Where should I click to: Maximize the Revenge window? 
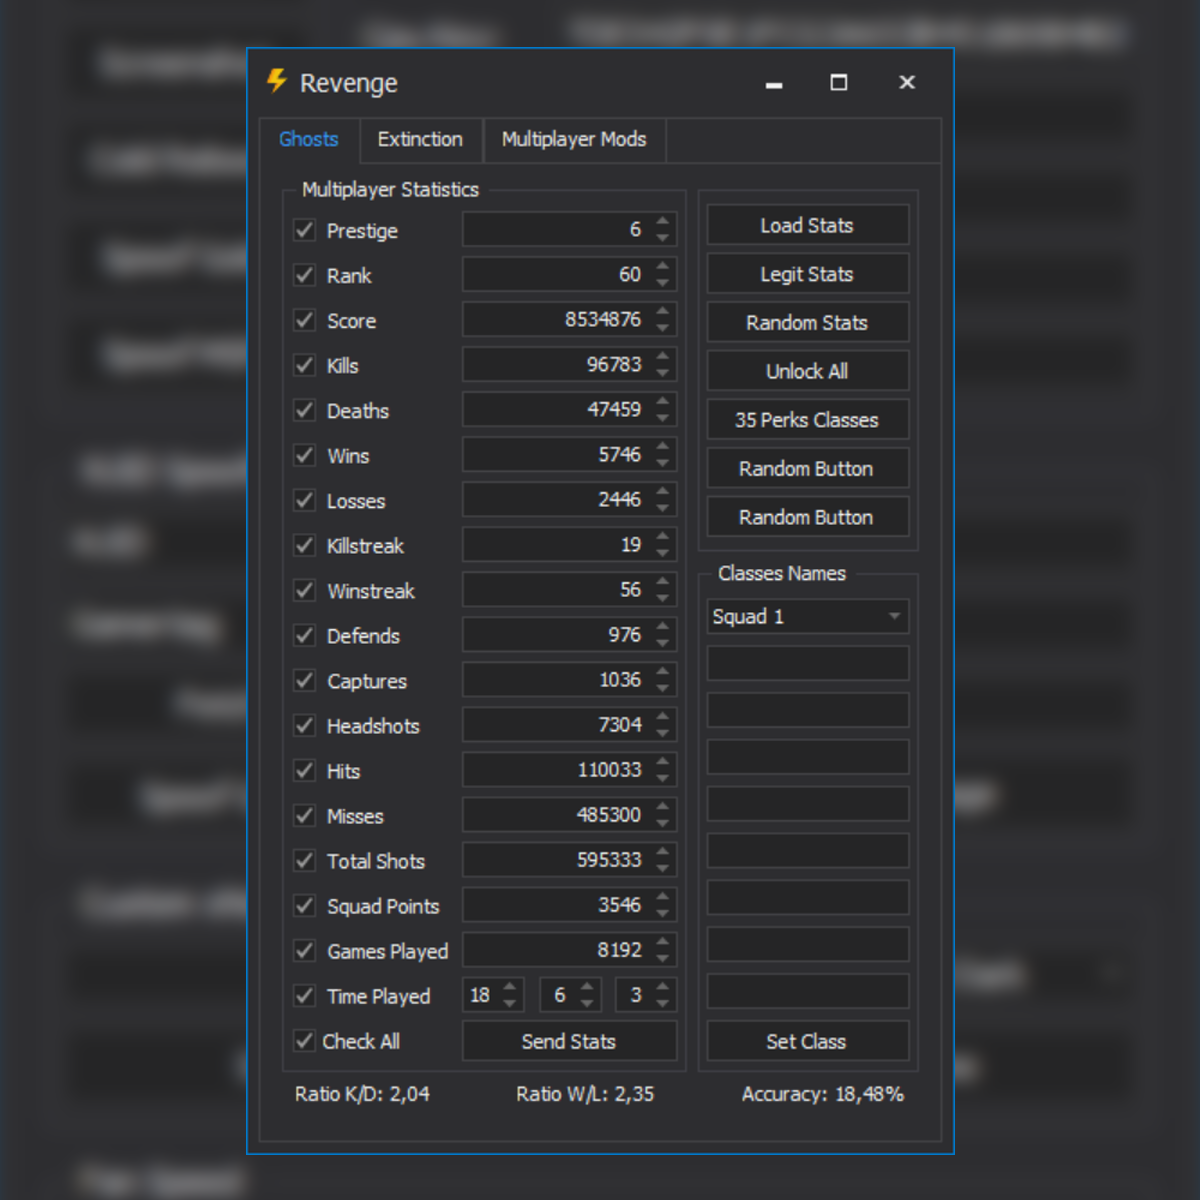coord(839,82)
